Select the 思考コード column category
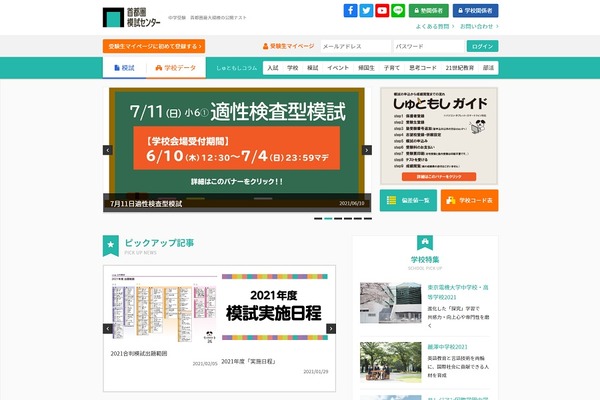Image resolution: width=600 pixels, height=400 pixels. [x=423, y=68]
